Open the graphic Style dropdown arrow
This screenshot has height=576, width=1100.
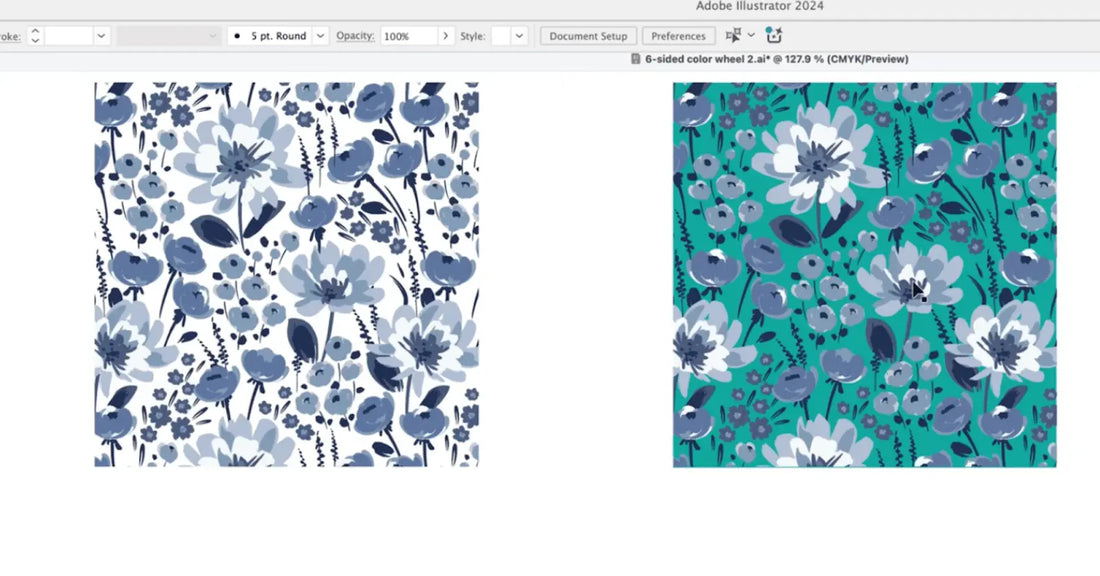(519, 36)
